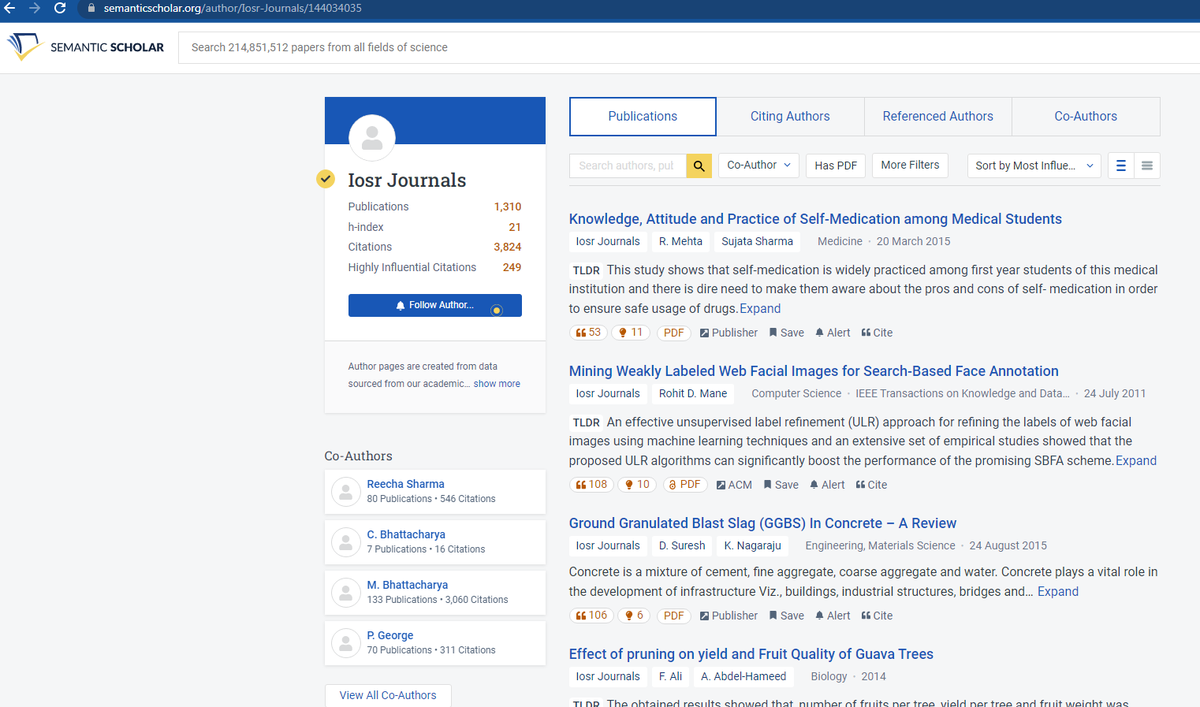
Task: Click author chip D. Suresh
Action: pyautogui.click(x=682, y=545)
